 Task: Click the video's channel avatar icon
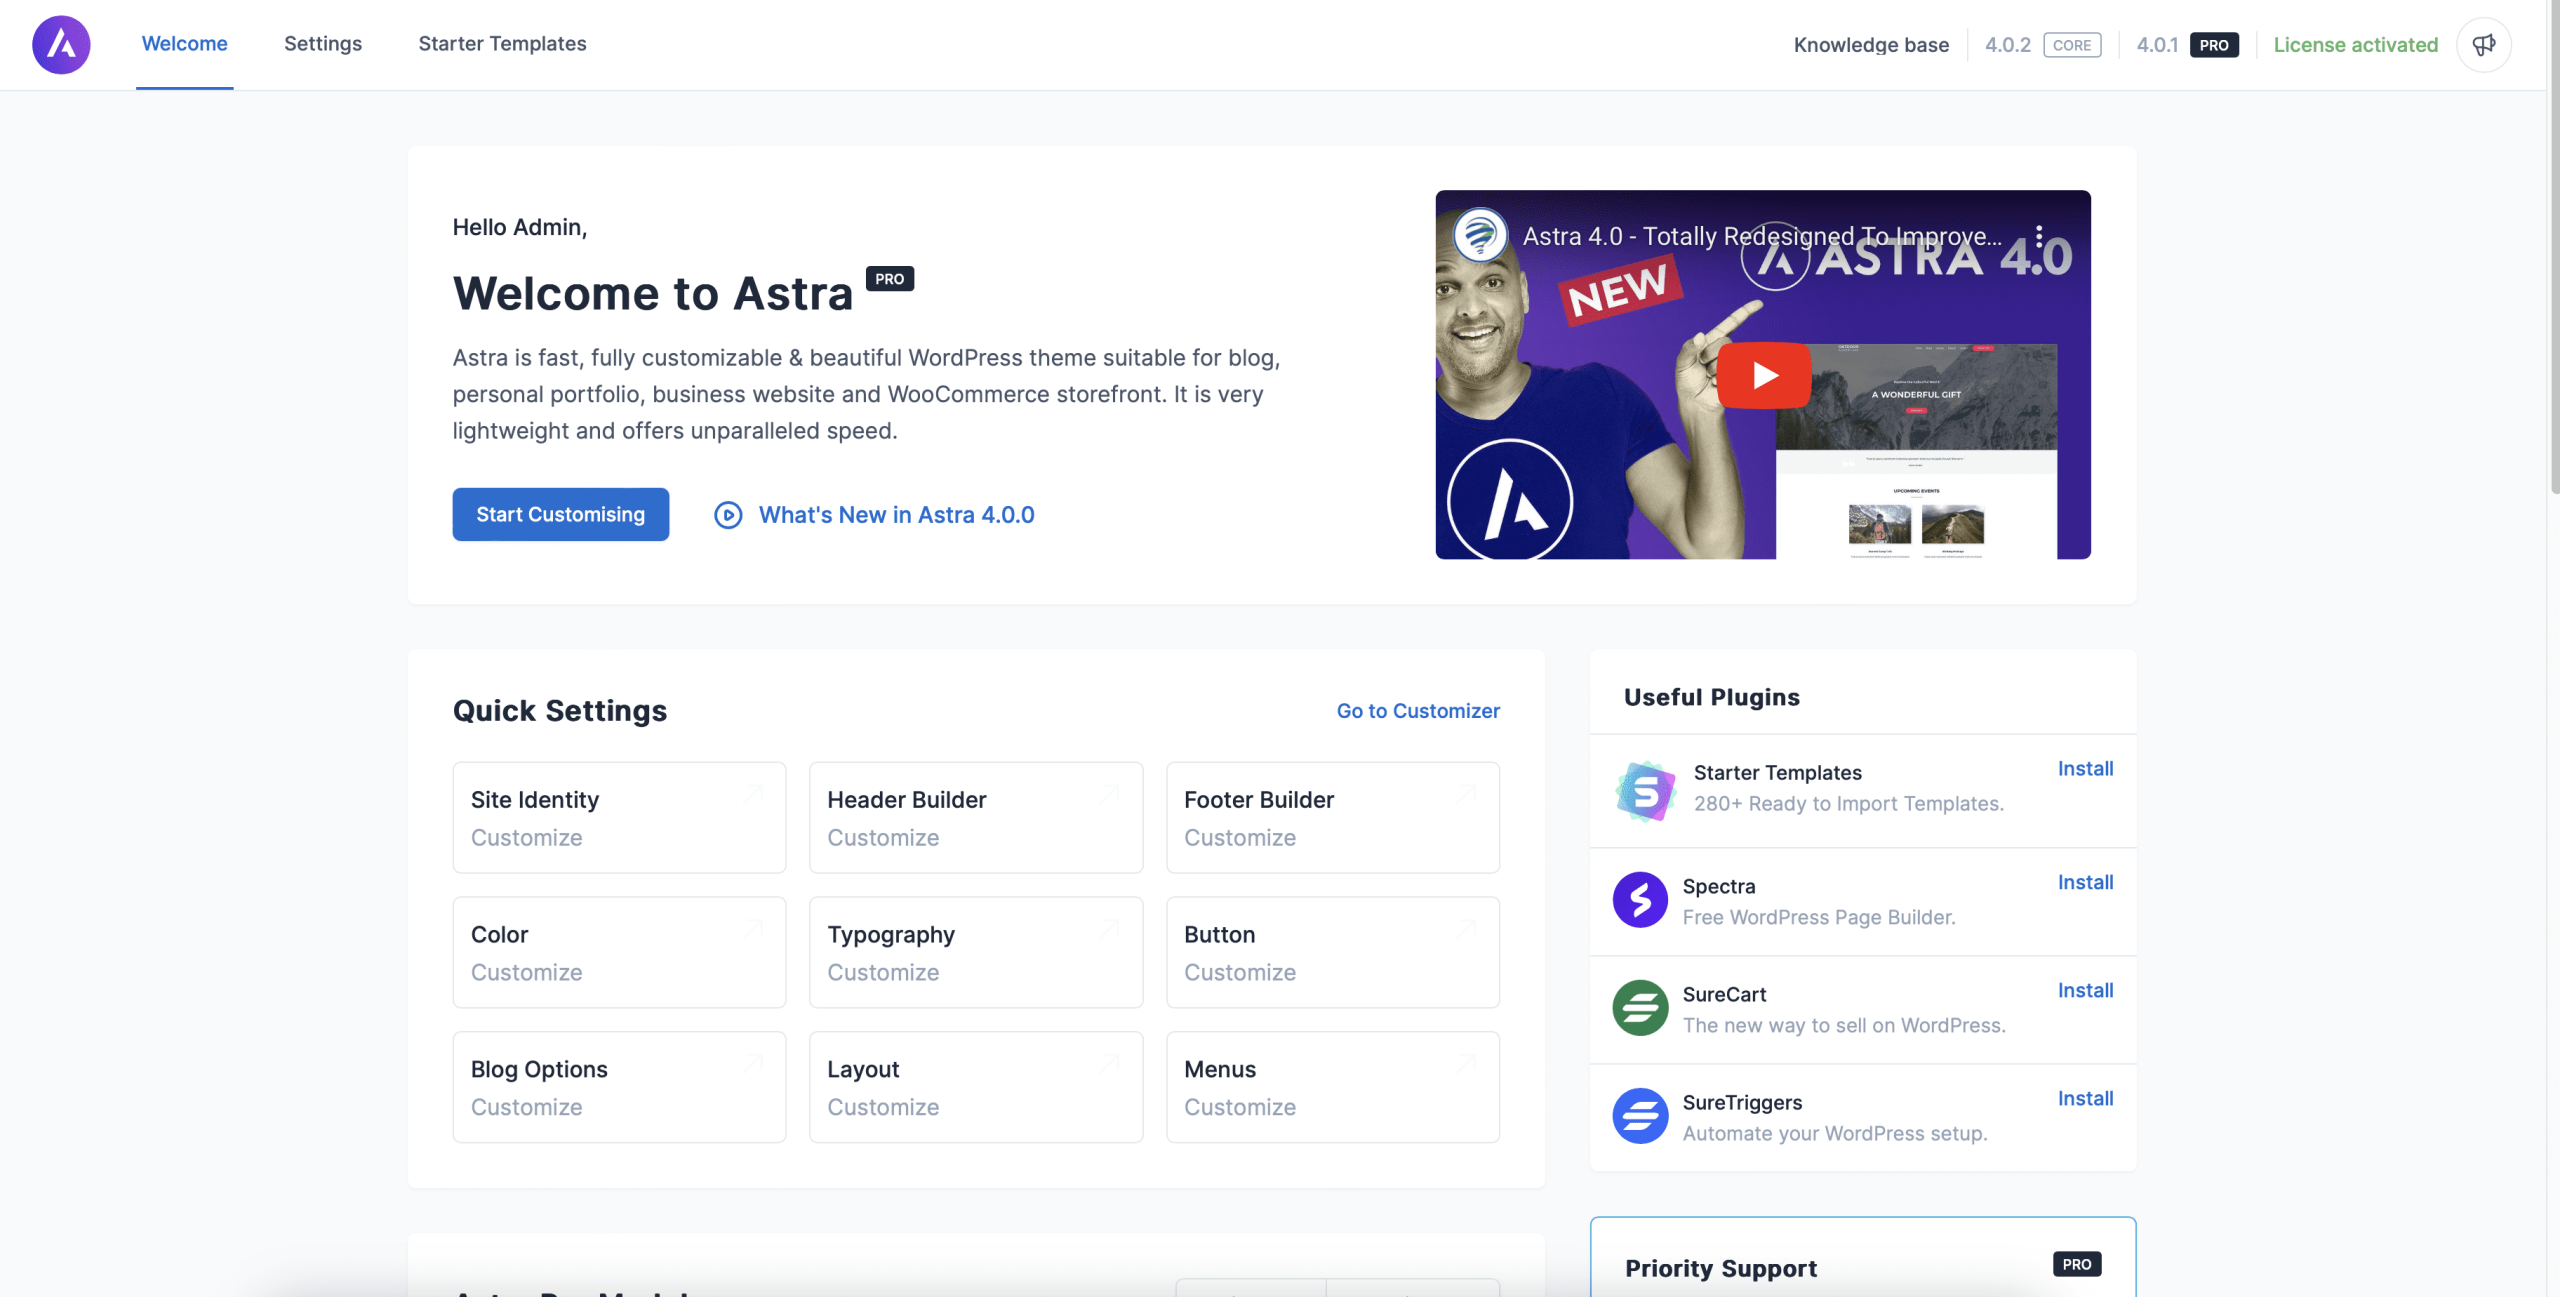pyautogui.click(x=1480, y=236)
